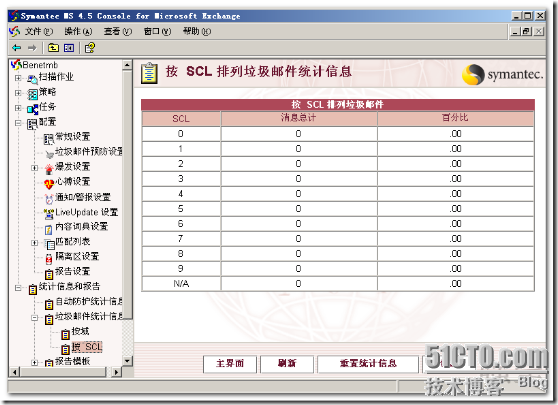
Task: Click the tree horizontal scrollbar thumb
Action: (x=63, y=372)
